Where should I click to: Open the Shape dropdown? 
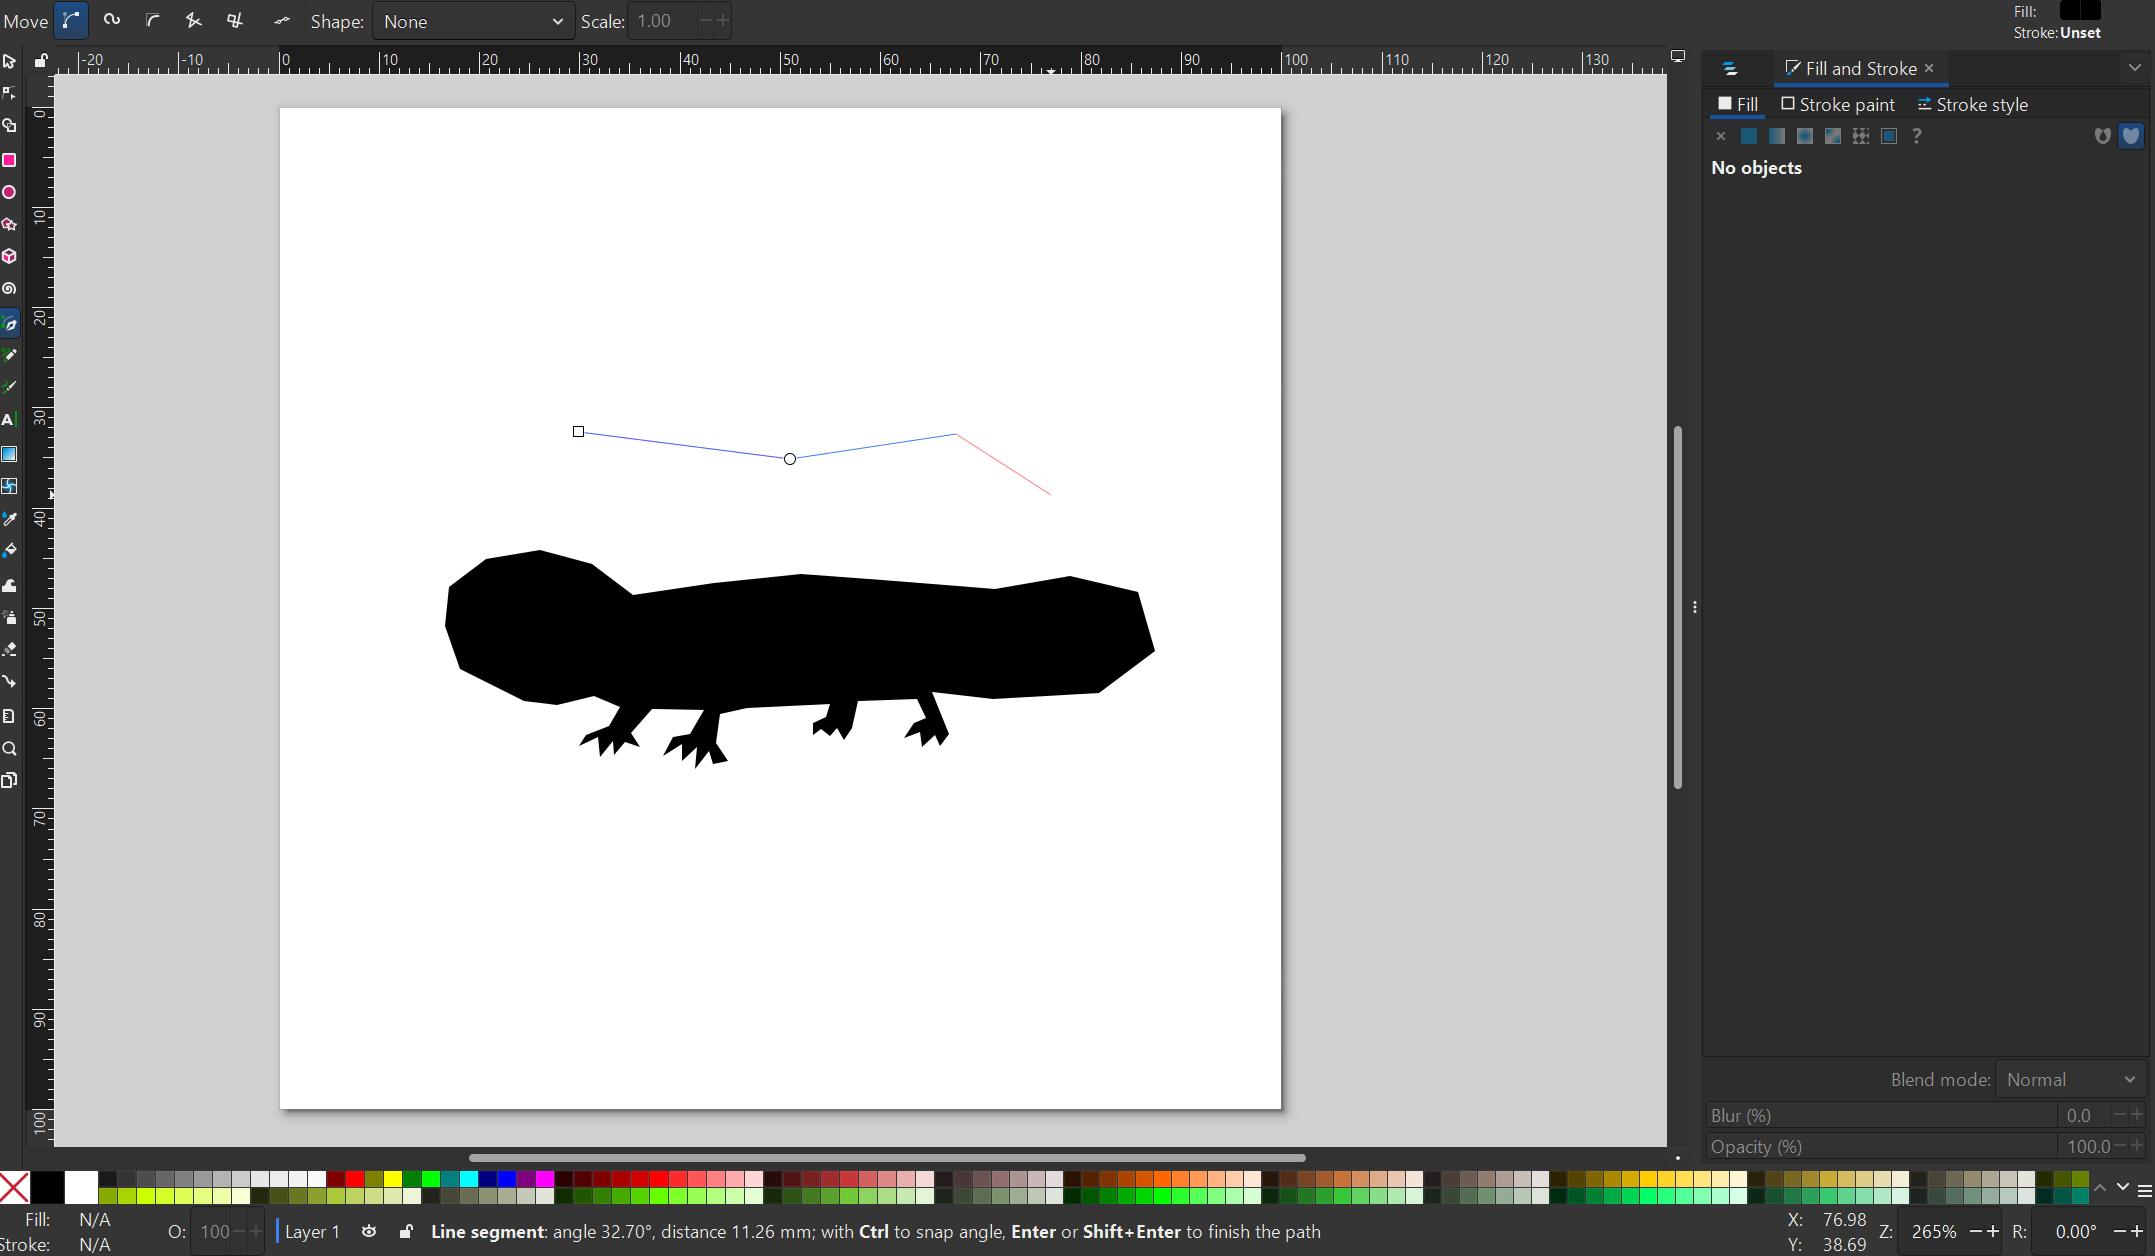tap(473, 21)
